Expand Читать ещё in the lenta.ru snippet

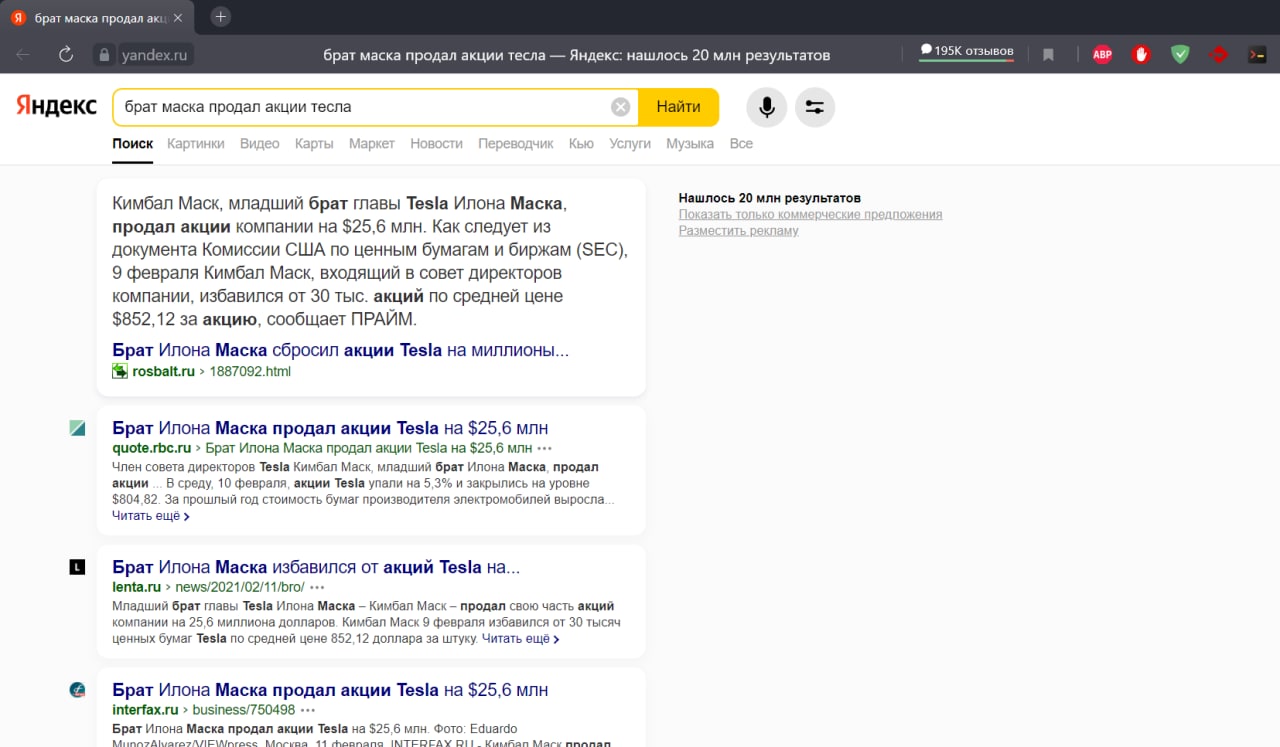pyautogui.click(x=521, y=638)
